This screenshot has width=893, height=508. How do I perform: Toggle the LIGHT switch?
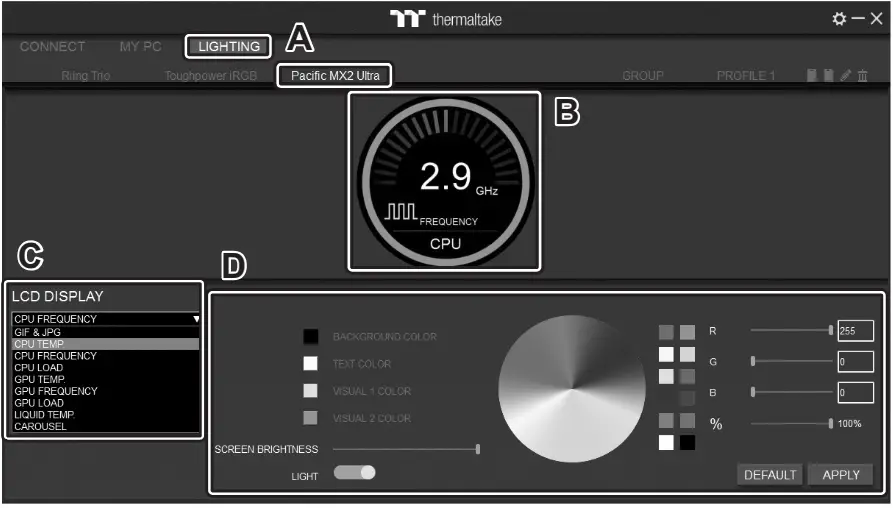[x=354, y=472]
